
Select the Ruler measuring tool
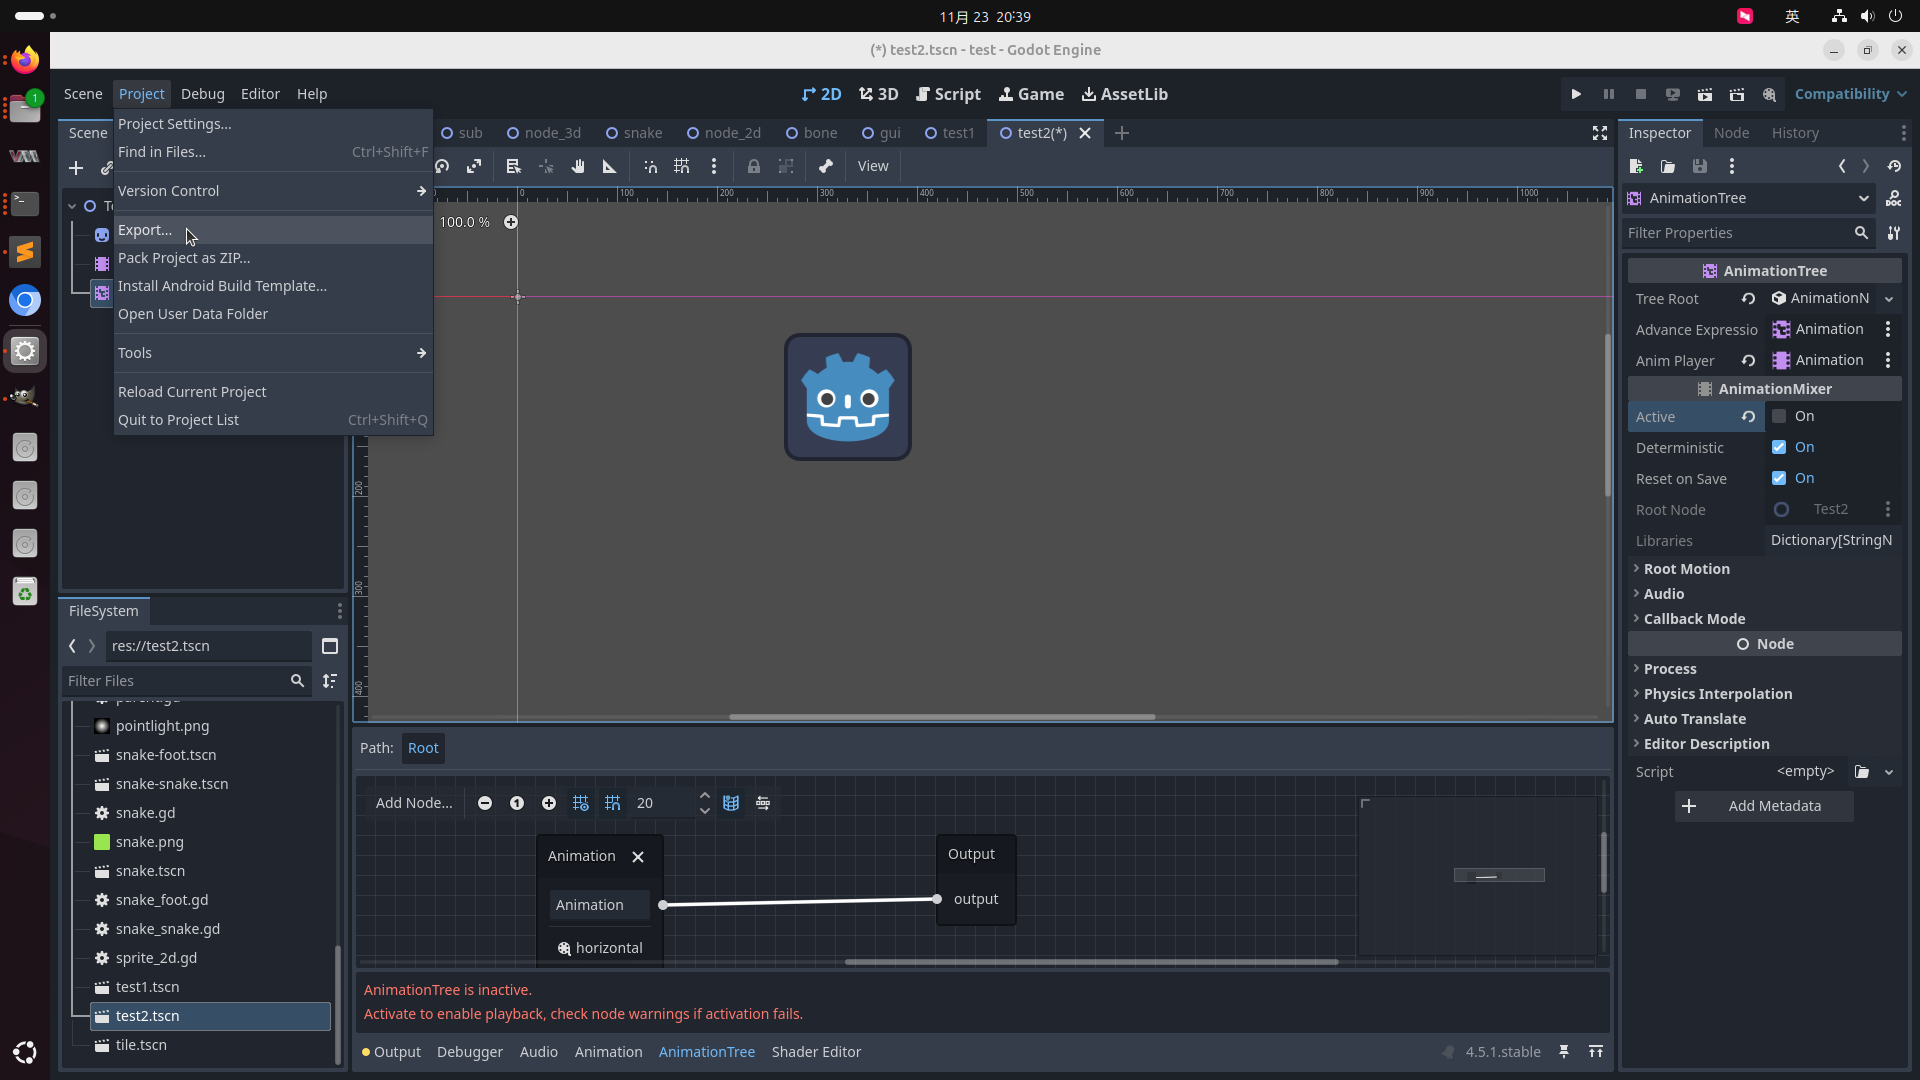pyautogui.click(x=609, y=166)
